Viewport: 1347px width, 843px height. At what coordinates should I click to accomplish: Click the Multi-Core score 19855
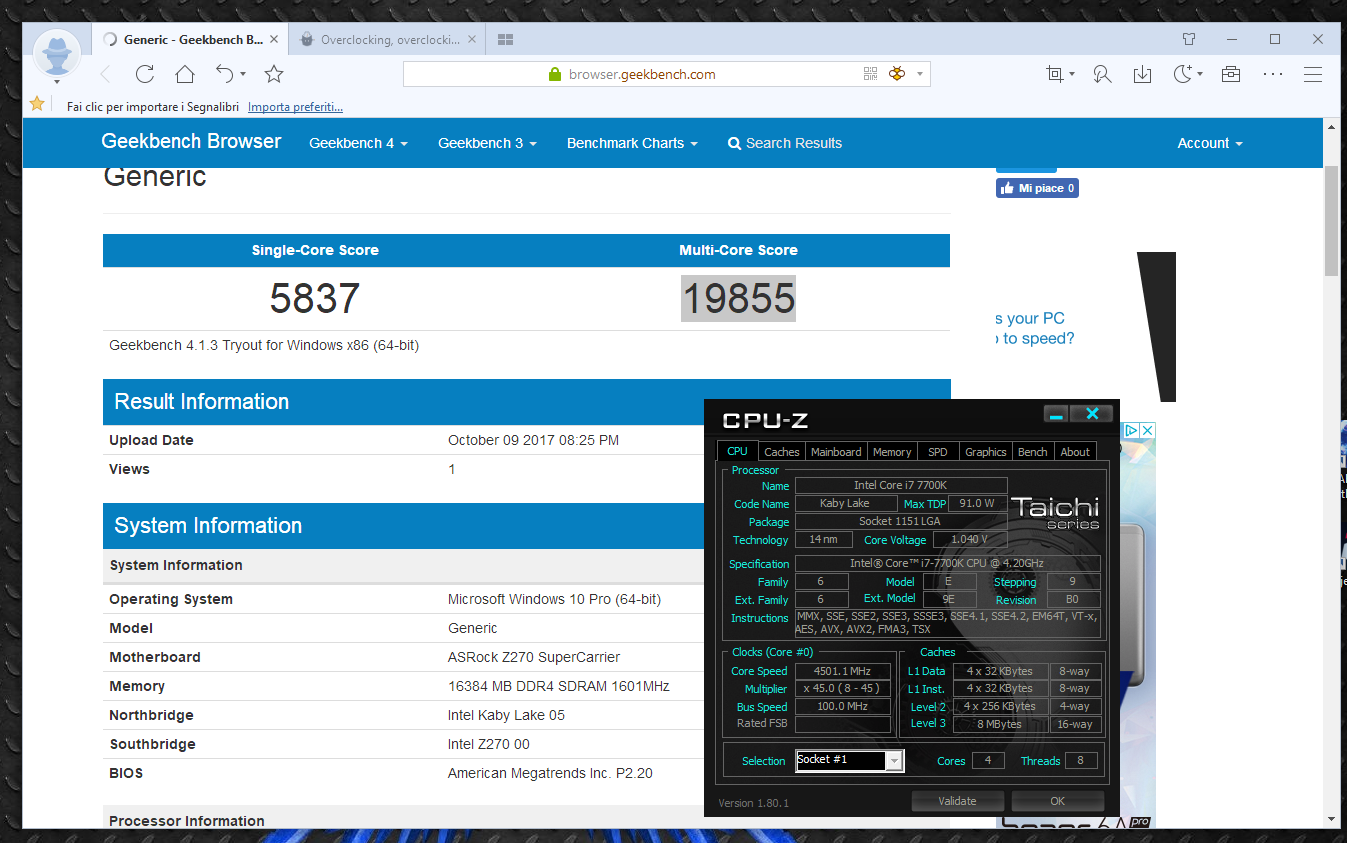tap(738, 298)
